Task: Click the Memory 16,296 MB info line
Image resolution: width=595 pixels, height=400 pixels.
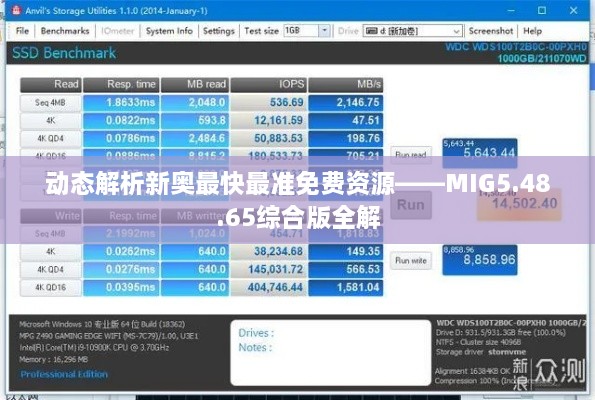Action: [54, 359]
